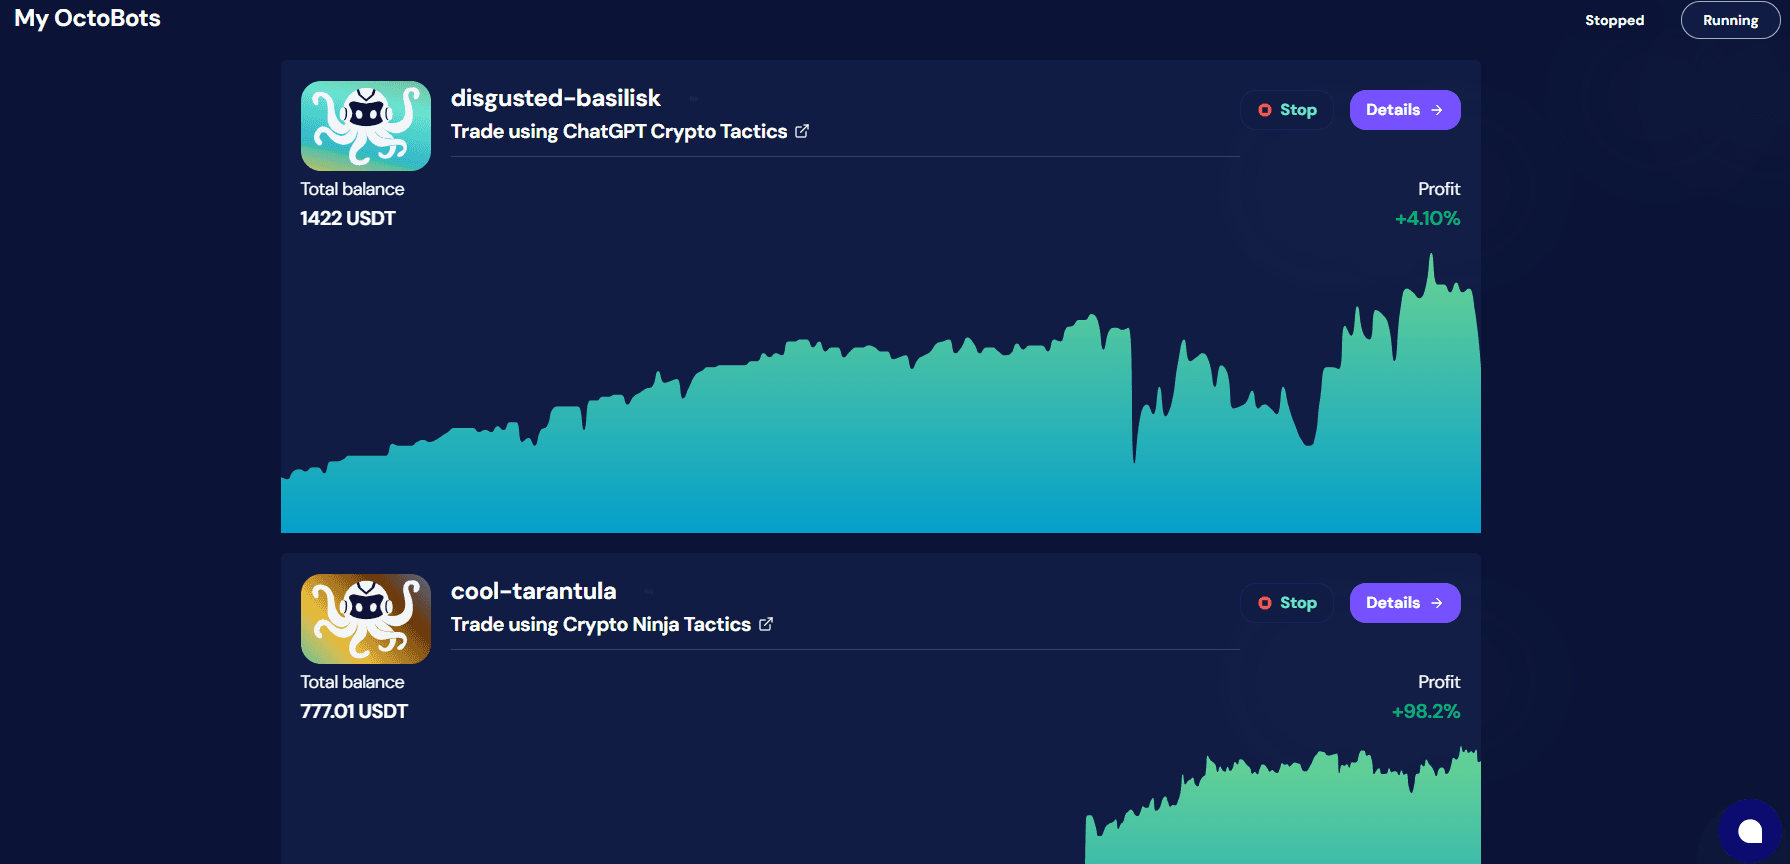Select the Running bots tab

pyautogui.click(x=1730, y=20)
